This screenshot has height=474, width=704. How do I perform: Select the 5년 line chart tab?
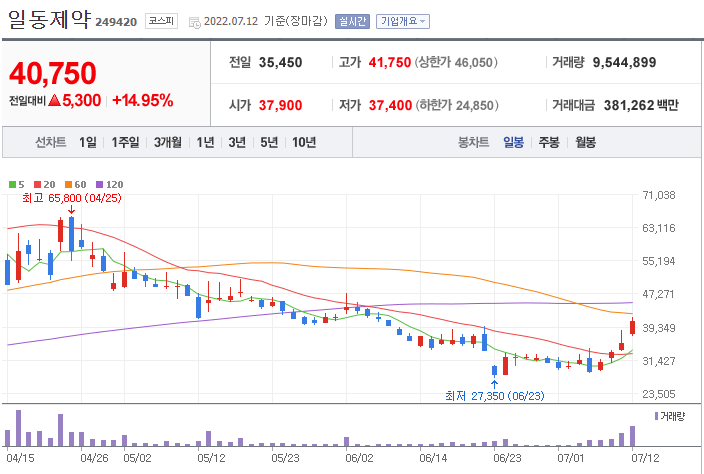coord(269,142)
